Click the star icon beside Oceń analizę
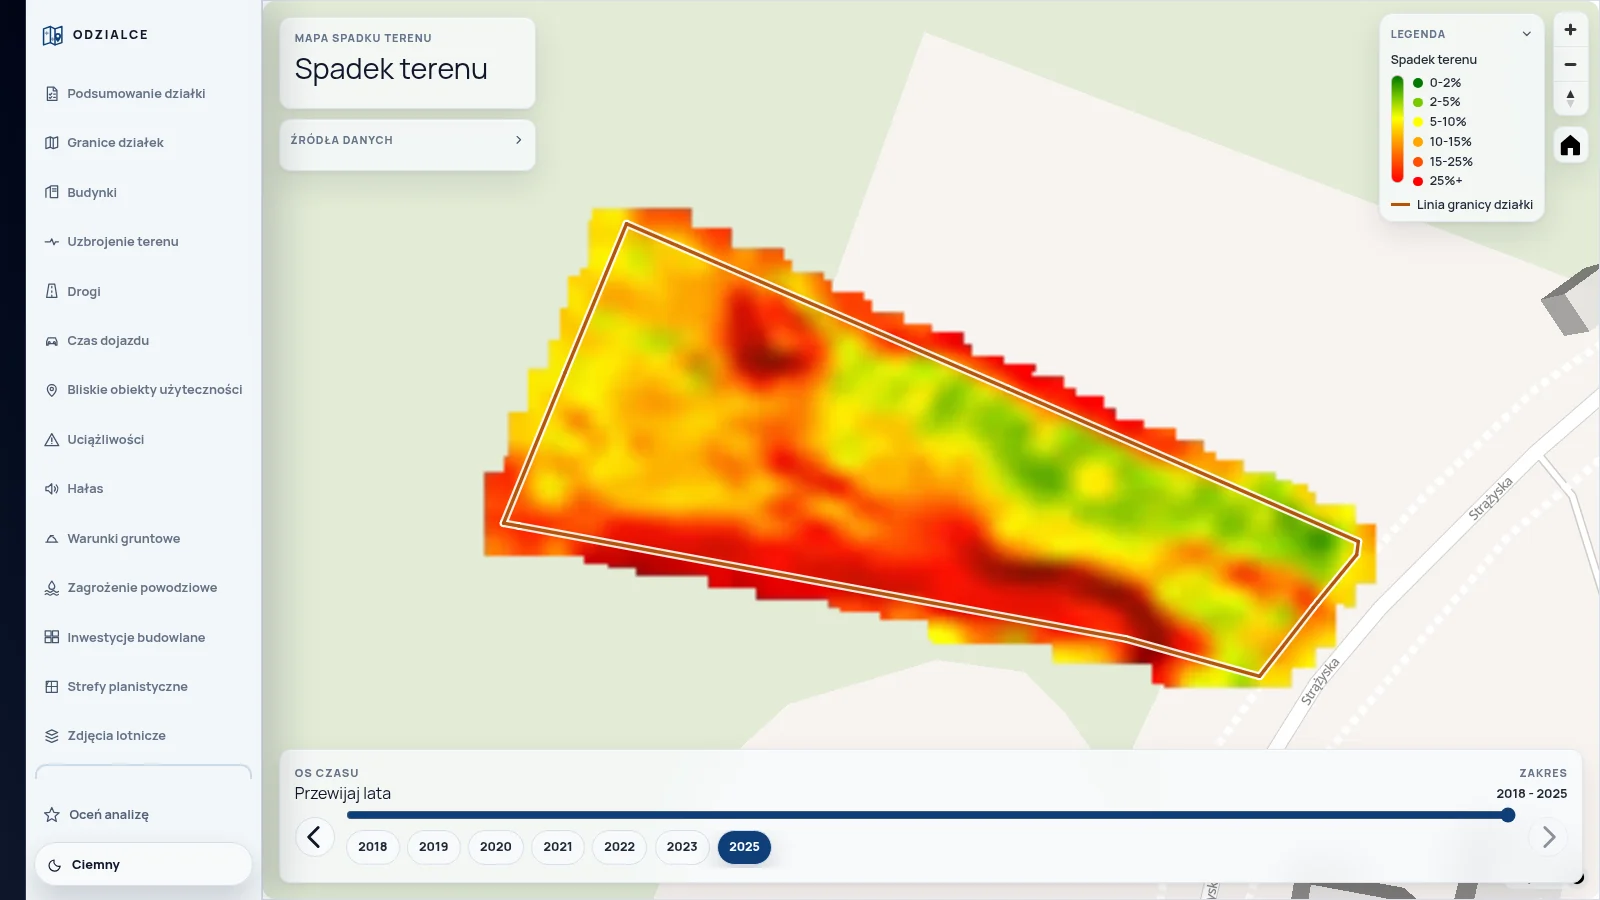 (52, 815)
